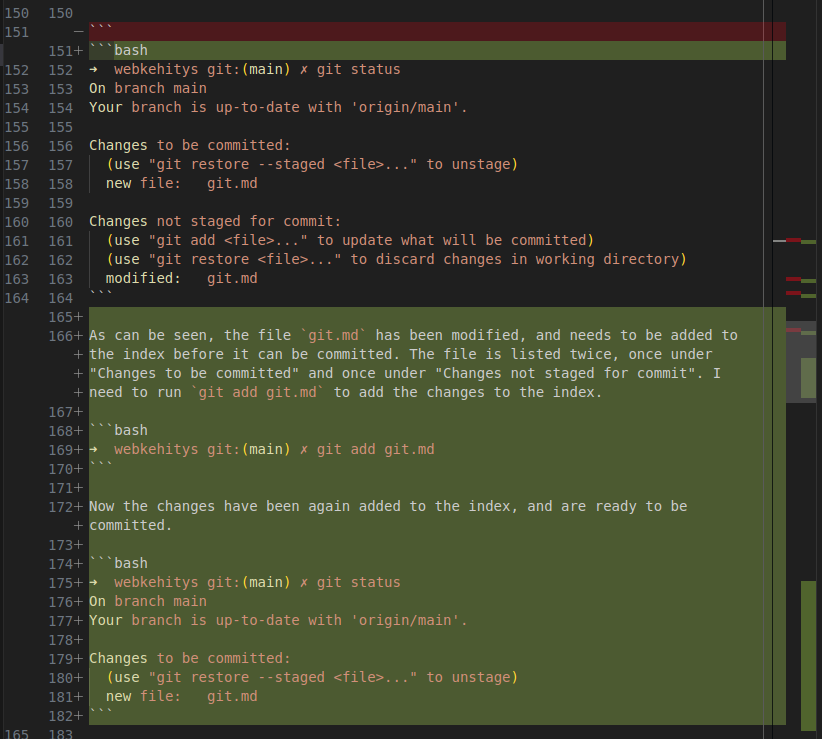Viewport: 822px width, 739px height.
Task: Click the "git status" command on line 152
Action: coord(358,70)
